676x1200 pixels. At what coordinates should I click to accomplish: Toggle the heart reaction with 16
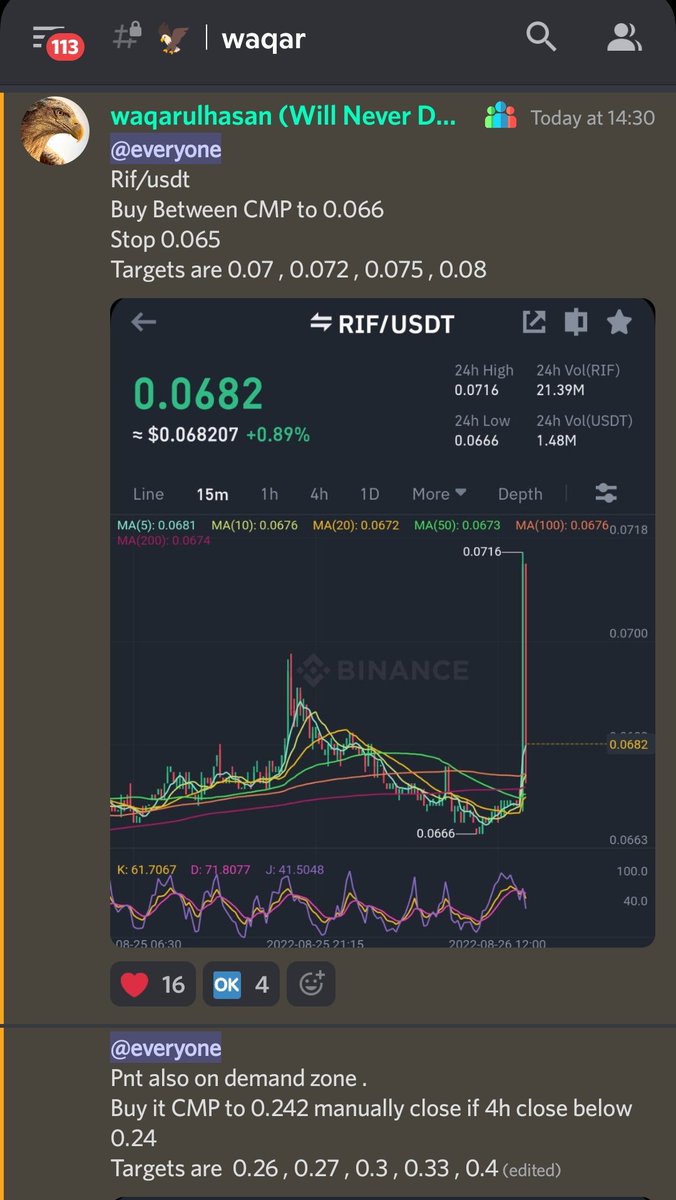tap(153, 984)
